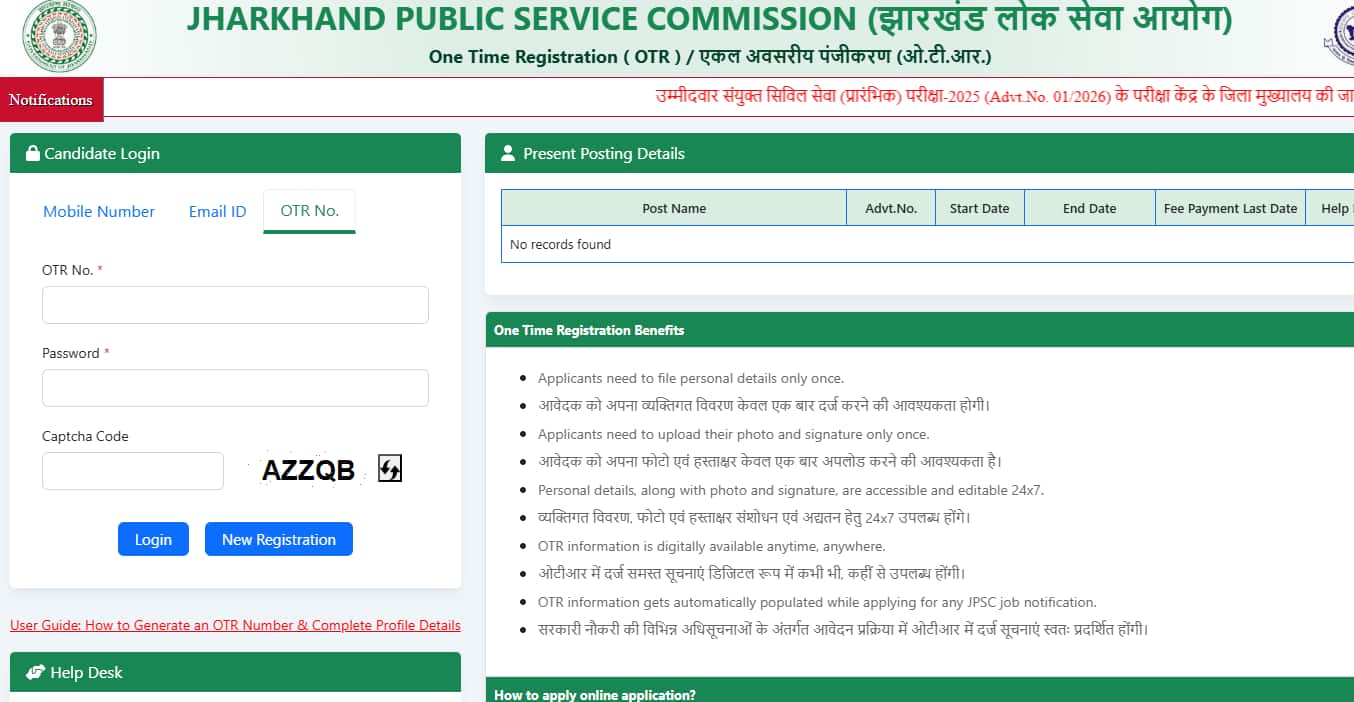Click the Jharkhand government emblem logo
This screenshot has width=1354, height=702.
pos(60,36)
